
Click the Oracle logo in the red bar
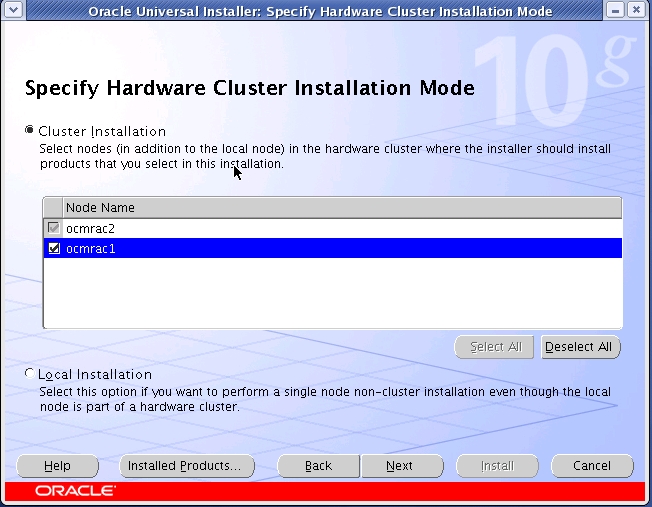pos(75,491)
